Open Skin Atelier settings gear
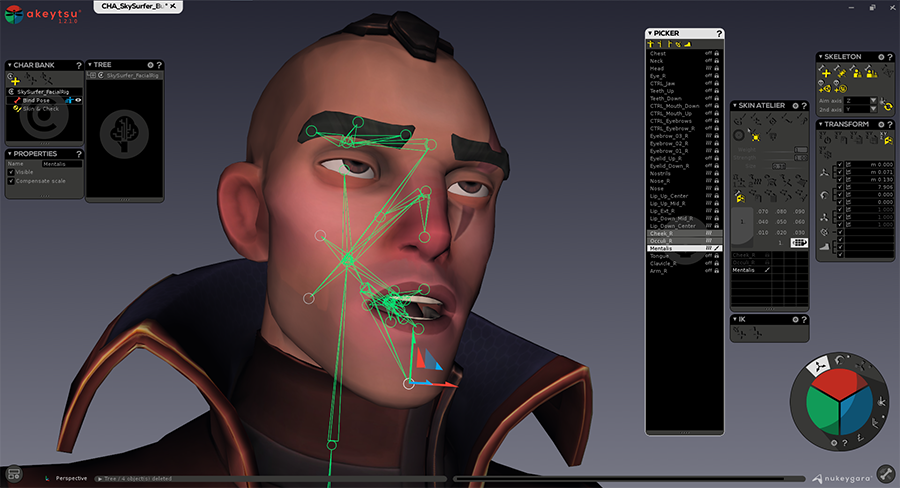Viewport: 900px width, 488px height. pos(796,106)
